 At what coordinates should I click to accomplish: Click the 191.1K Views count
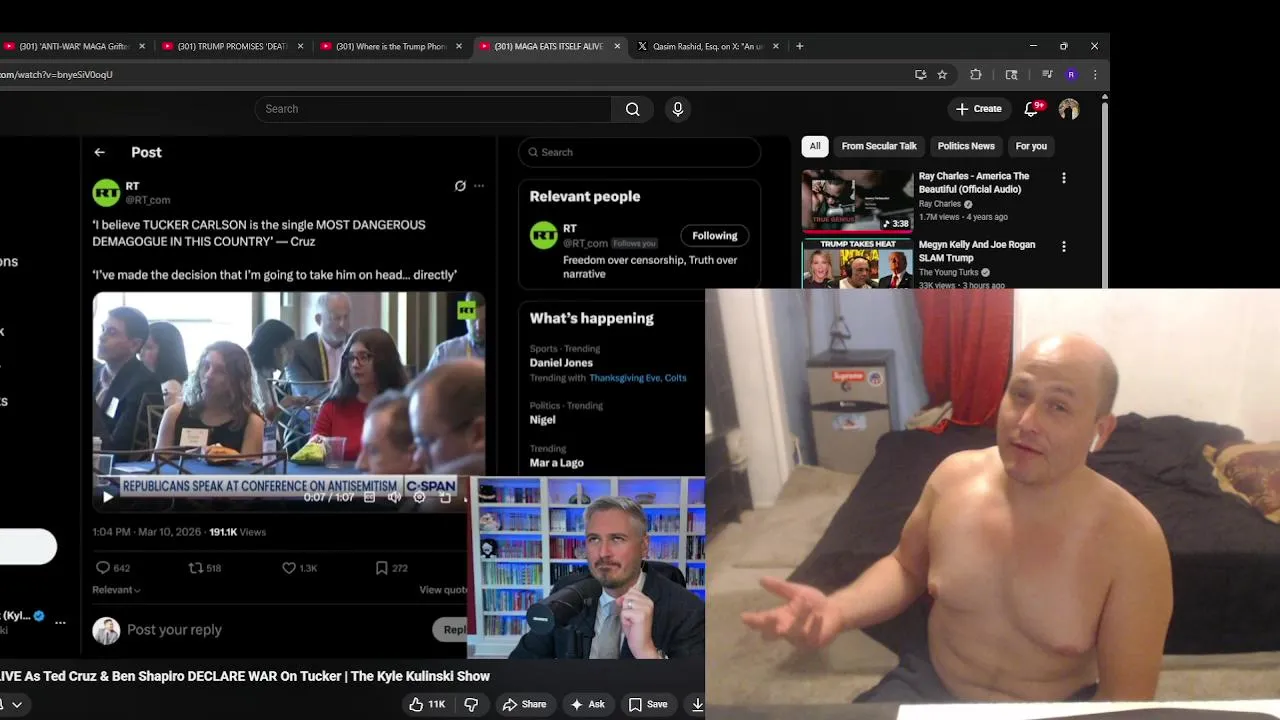[237, 532]
